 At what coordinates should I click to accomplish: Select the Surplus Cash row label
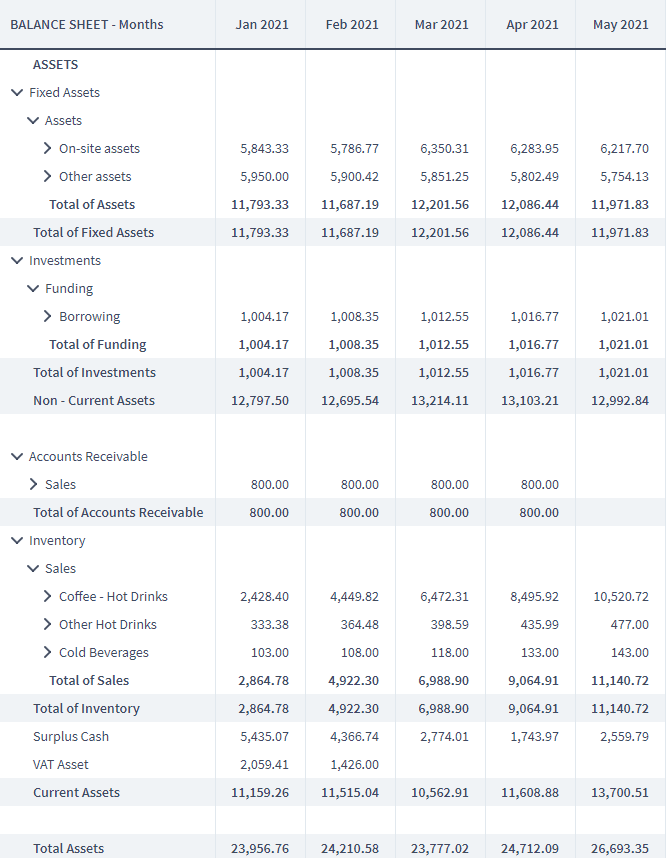(71, 737)
